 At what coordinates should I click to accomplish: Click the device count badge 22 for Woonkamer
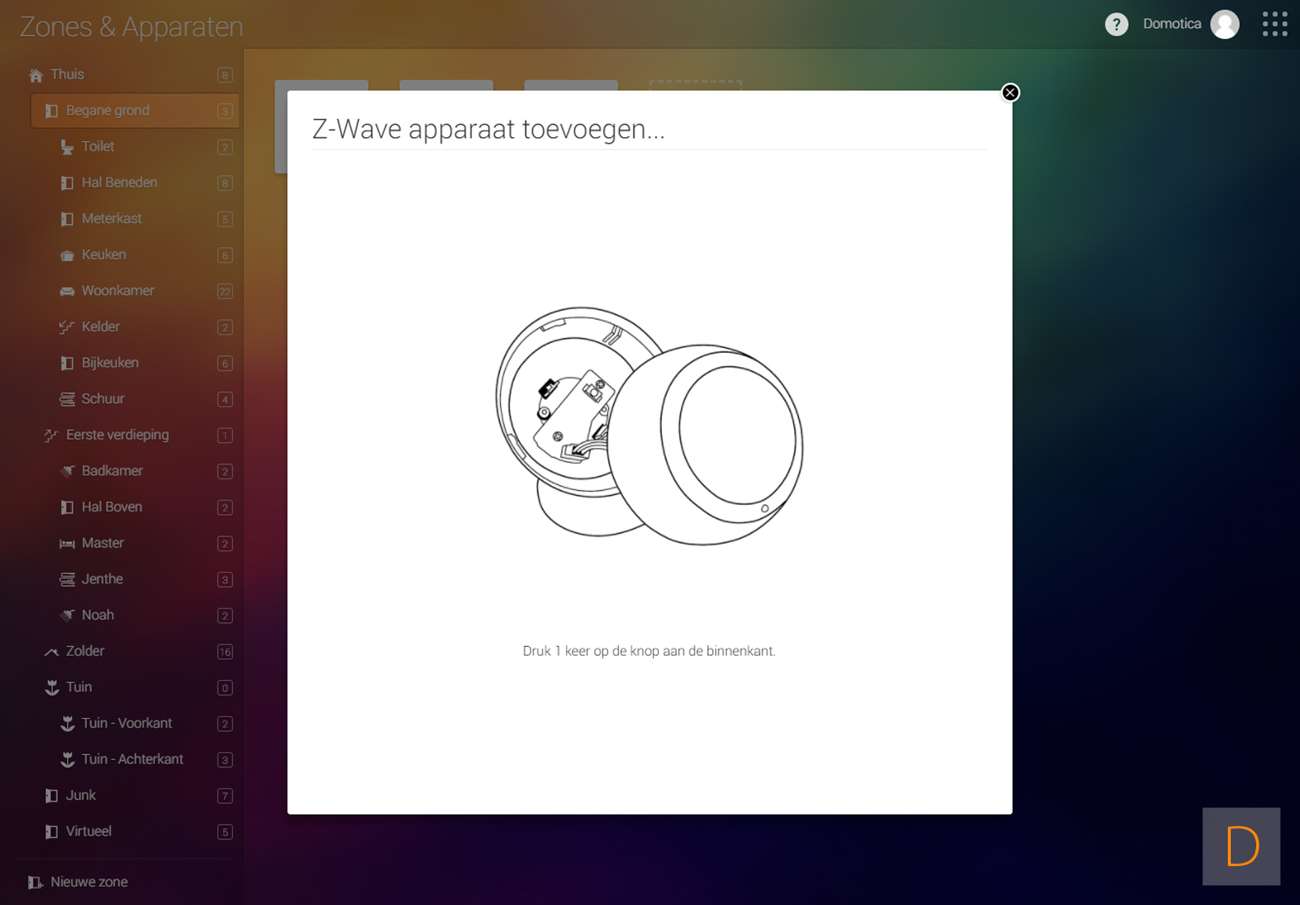(x=225, y=292)
